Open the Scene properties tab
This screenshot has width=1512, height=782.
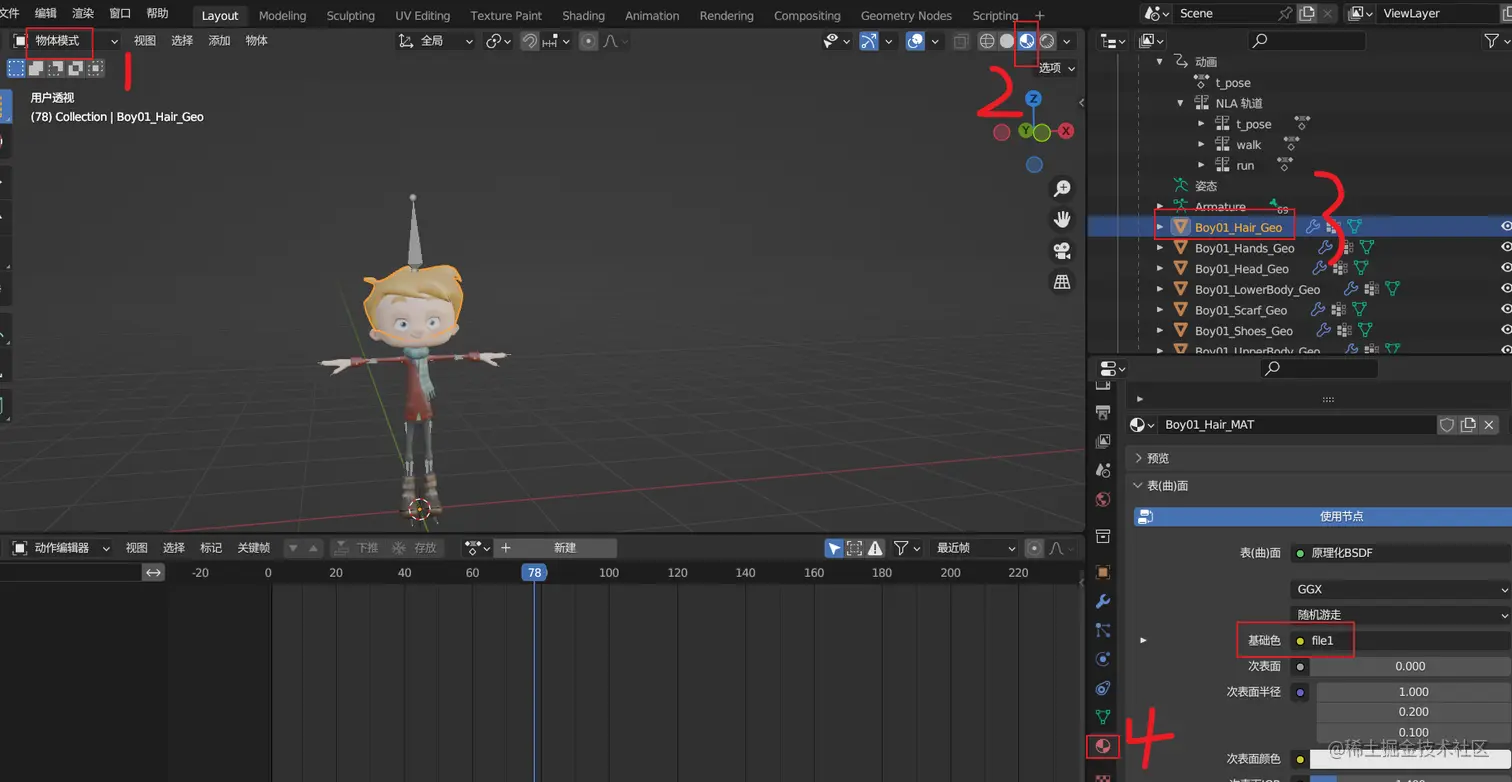(1102, 470)
